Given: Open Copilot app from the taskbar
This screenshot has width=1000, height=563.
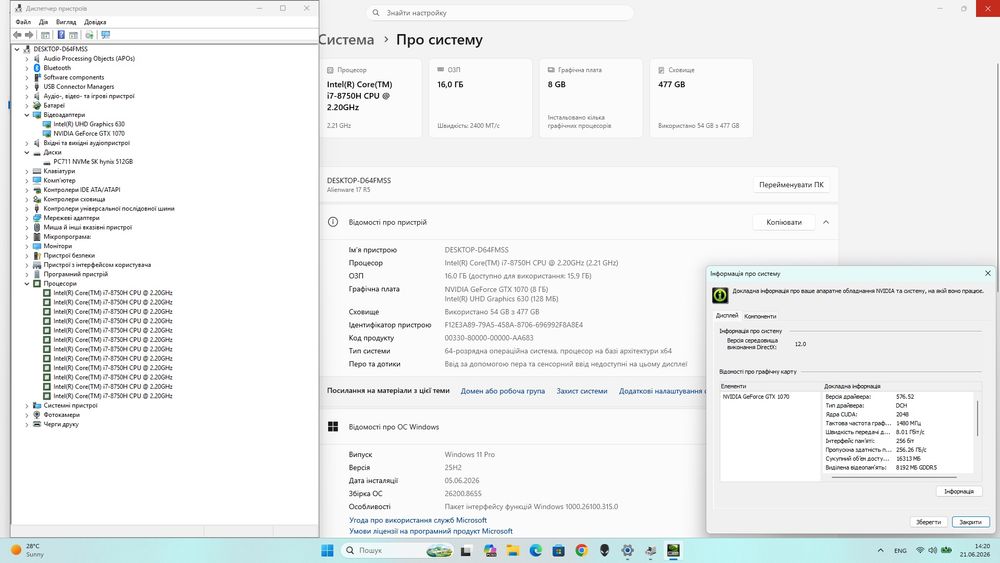Looking at the screenshot, I should (x=490, y=551).
